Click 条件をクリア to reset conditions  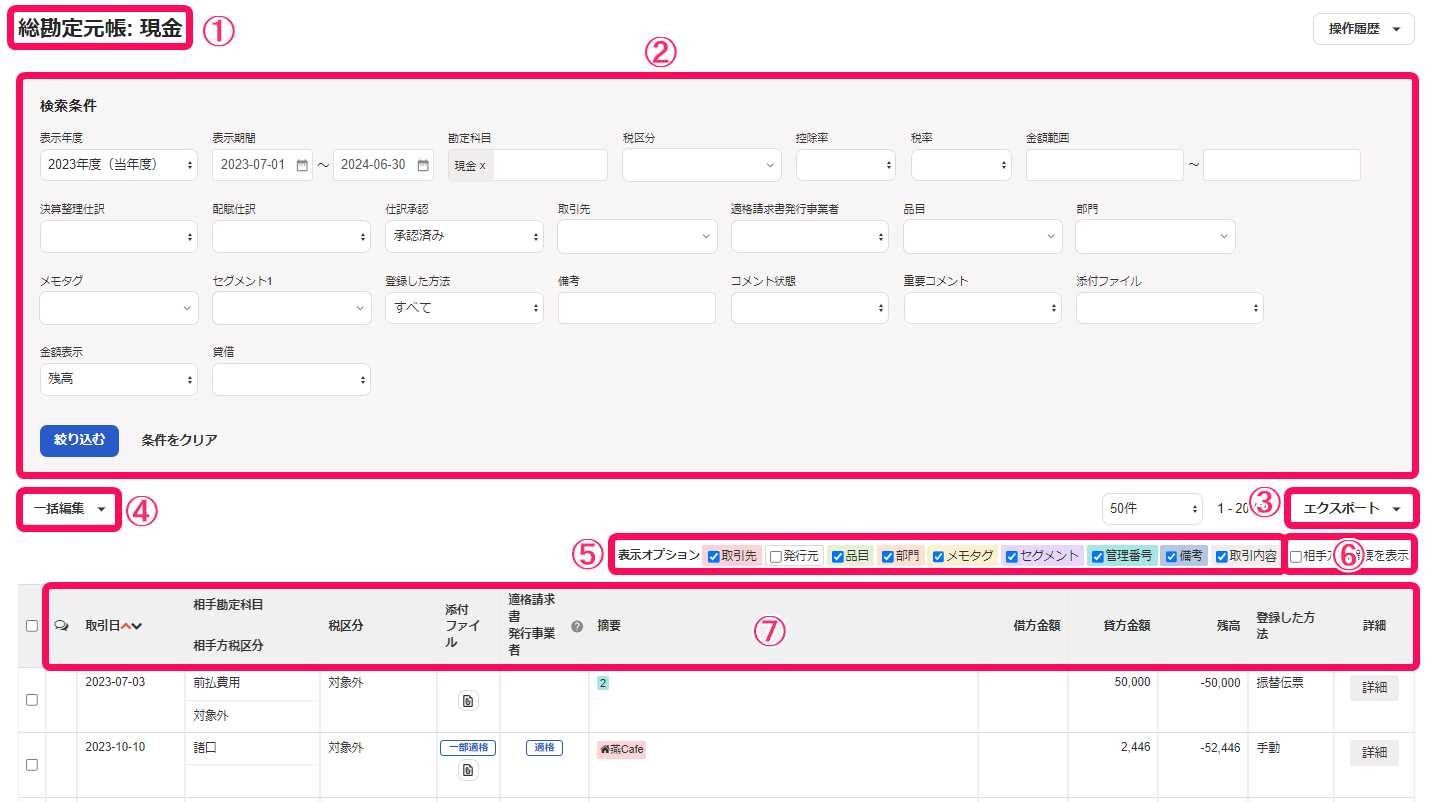[179, 440]
